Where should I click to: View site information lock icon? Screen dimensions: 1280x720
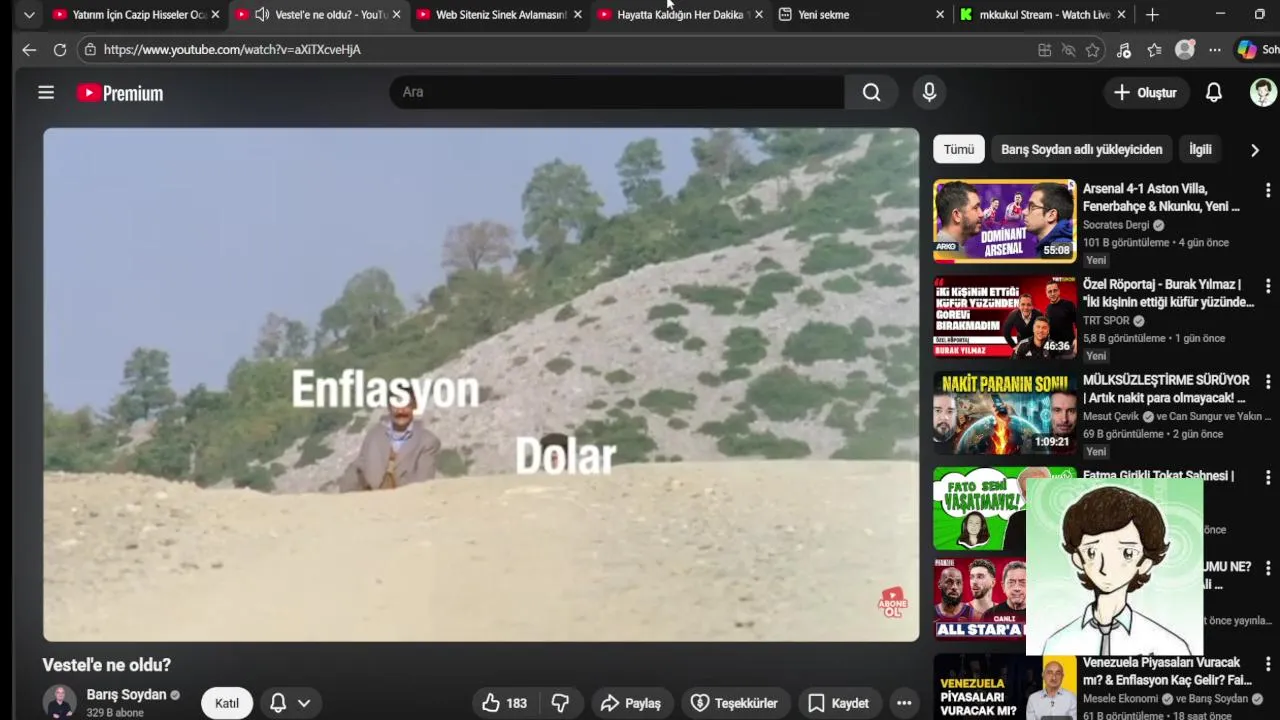(91, 49)
